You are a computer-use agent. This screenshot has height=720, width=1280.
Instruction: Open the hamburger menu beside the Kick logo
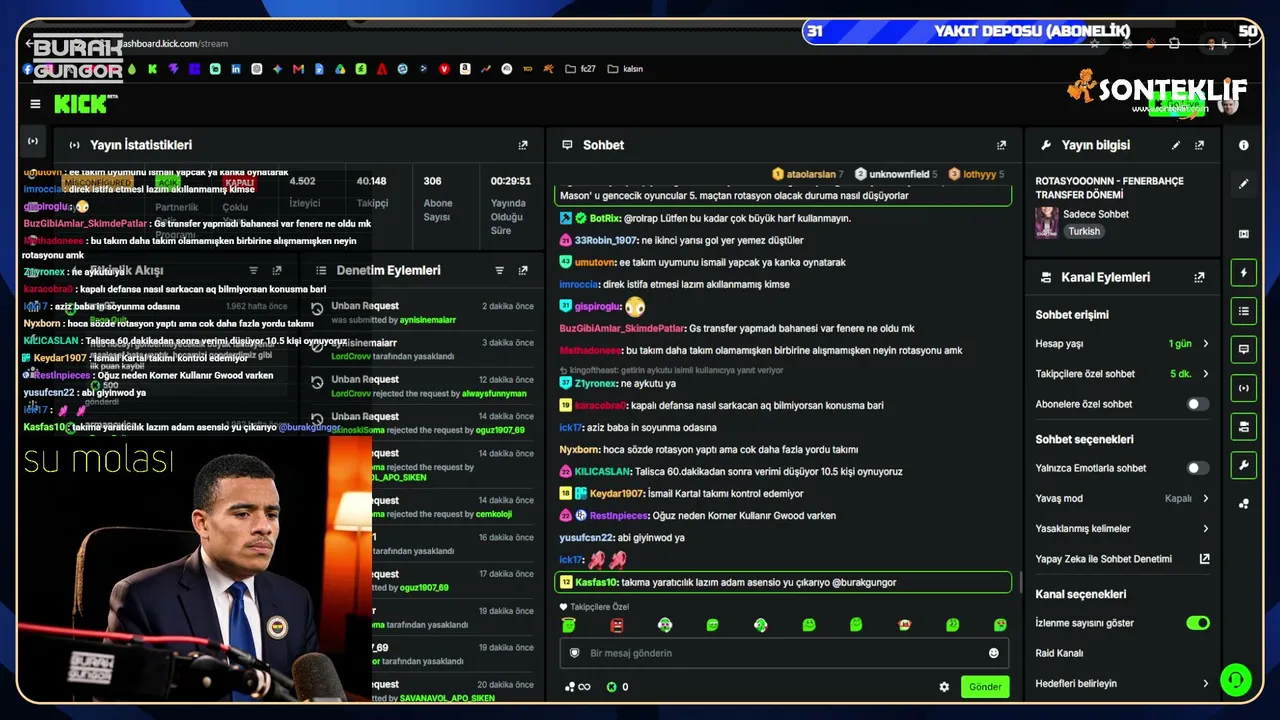36,104
